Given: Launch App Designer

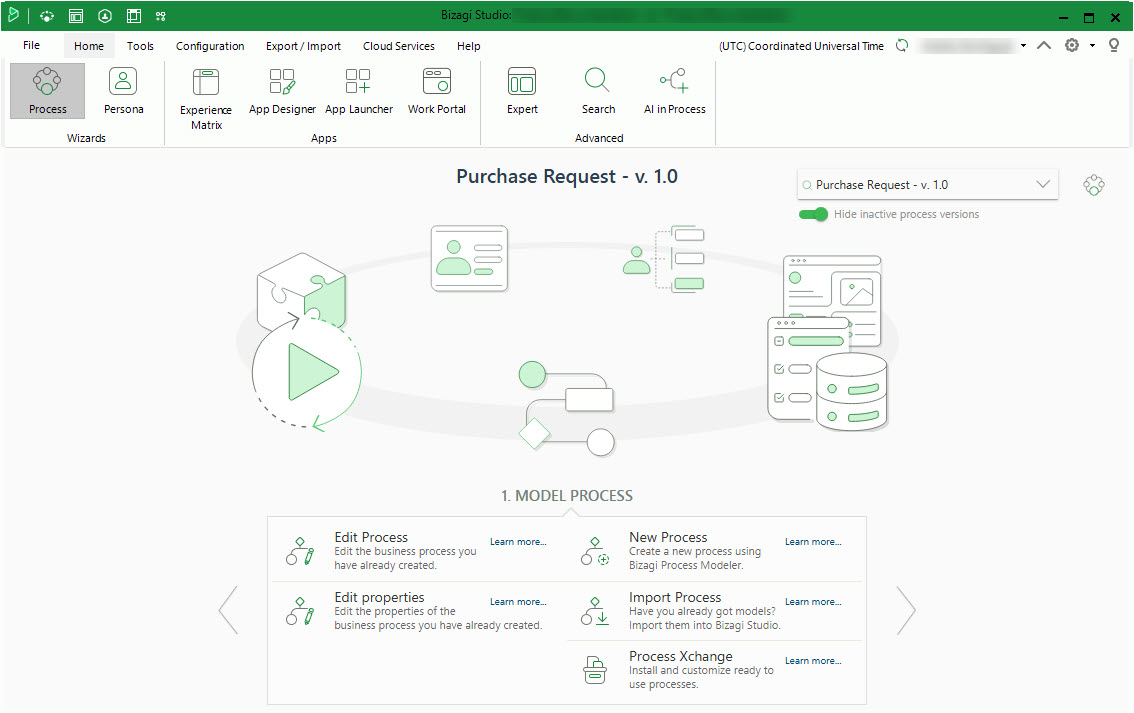Looking at the screenshot, I should click(x=282, y=90).
